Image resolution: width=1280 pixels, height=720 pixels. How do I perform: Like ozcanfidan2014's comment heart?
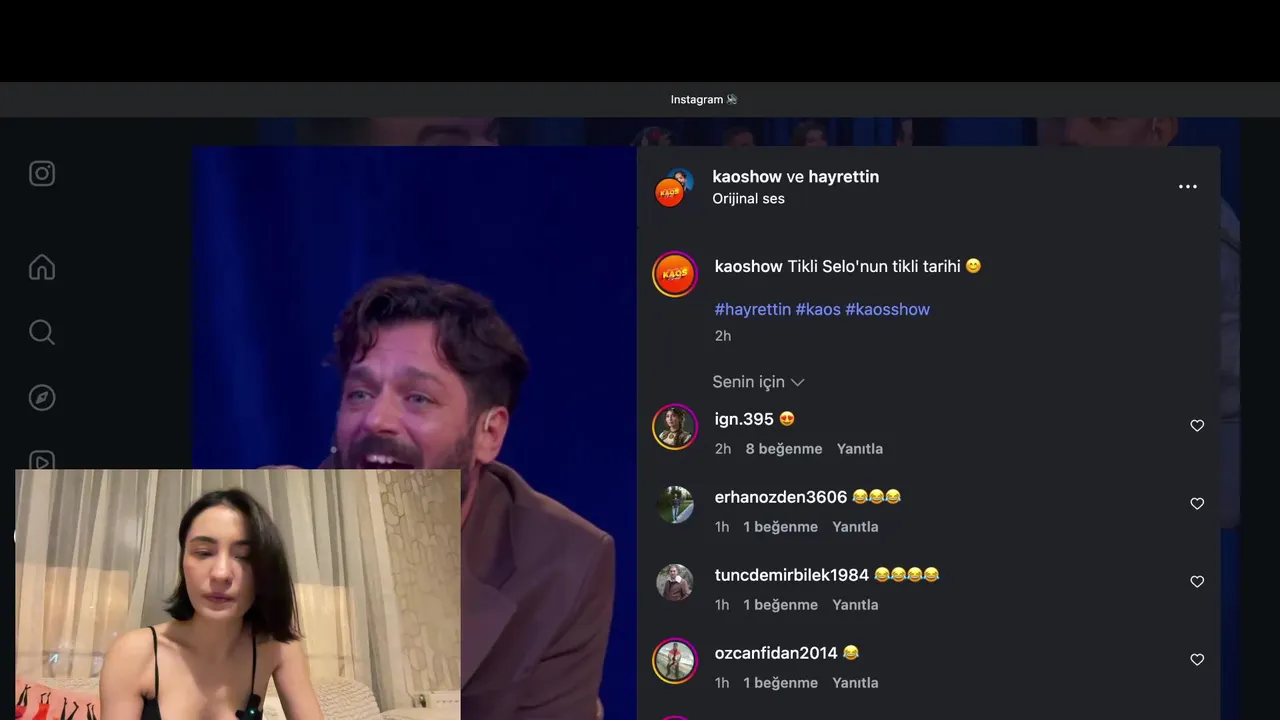coord(1197,660)
